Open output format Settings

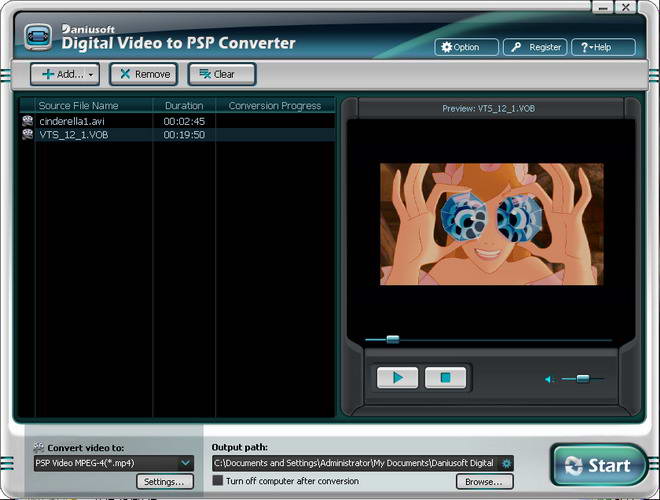(x=165, y=481)
